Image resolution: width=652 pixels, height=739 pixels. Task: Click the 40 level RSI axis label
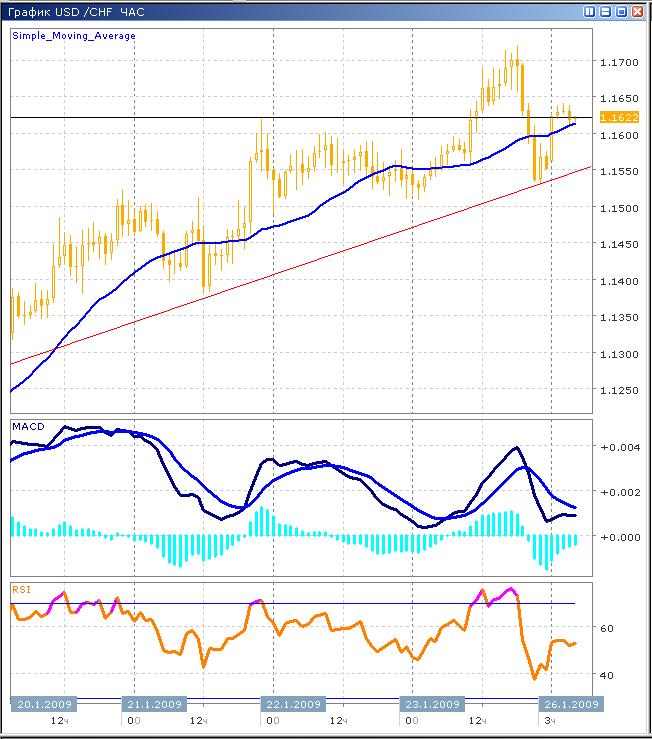[x=606, y=675]
